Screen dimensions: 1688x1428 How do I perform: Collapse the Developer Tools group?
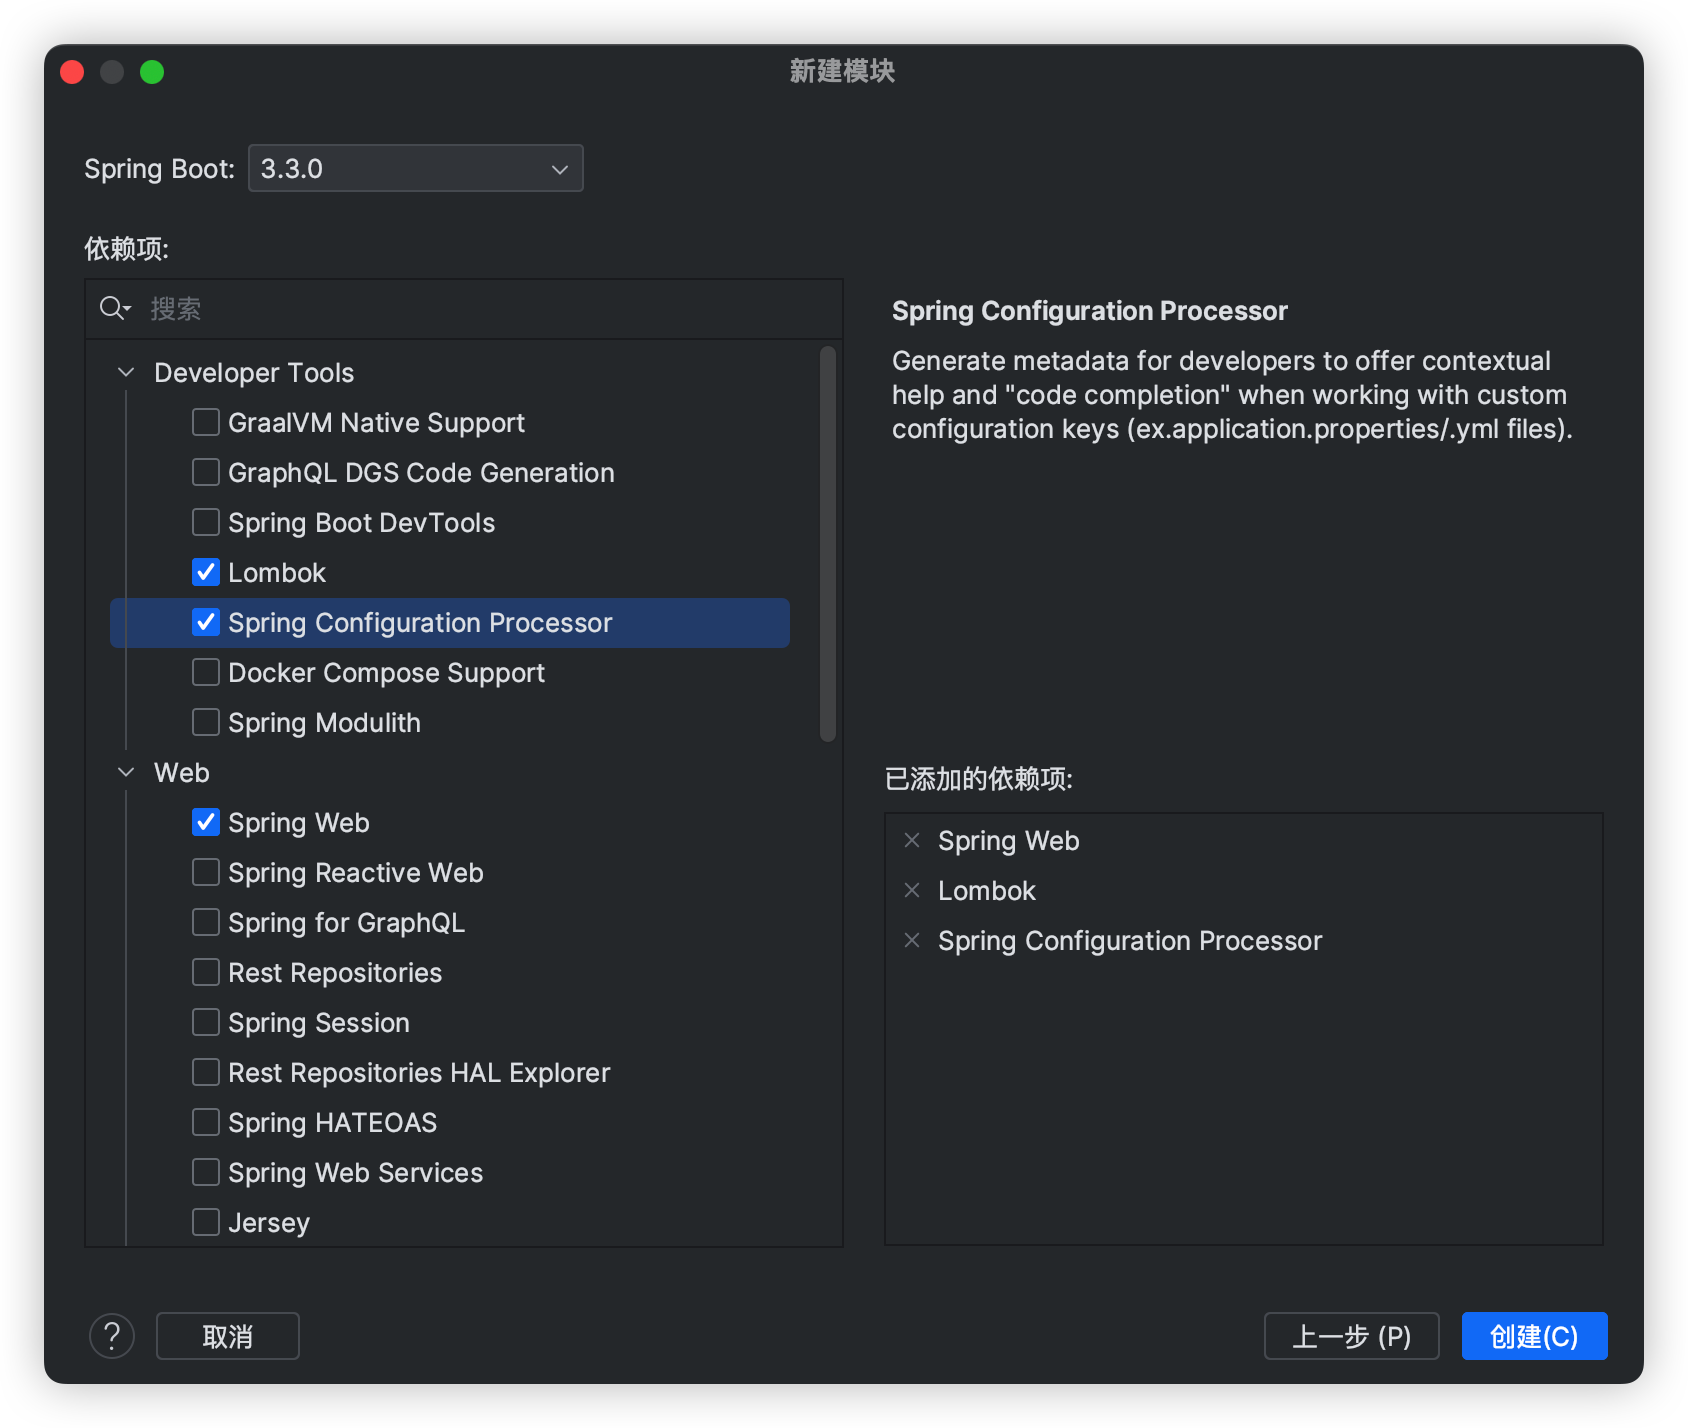(126, 372)
